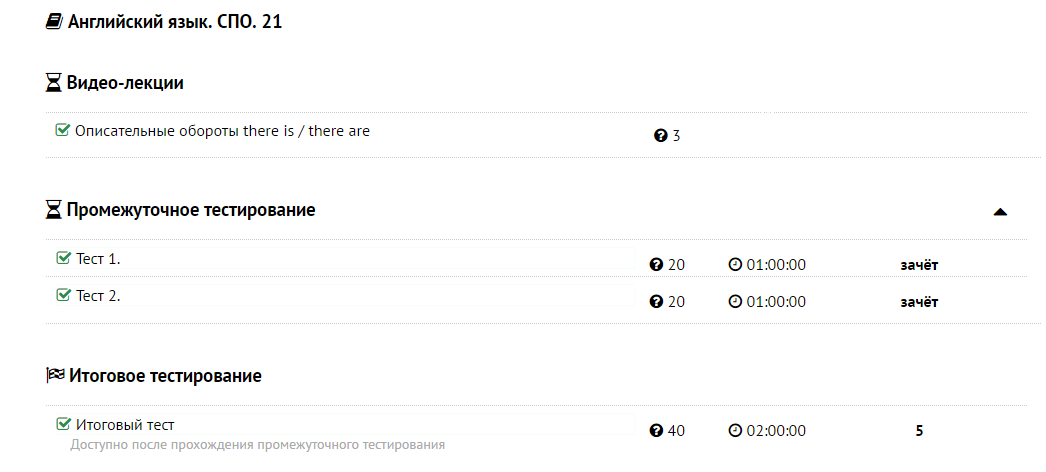Screen dimensions: 1046x472
Task: Click the book icon beside Английский язык
Action: [55, 22]
